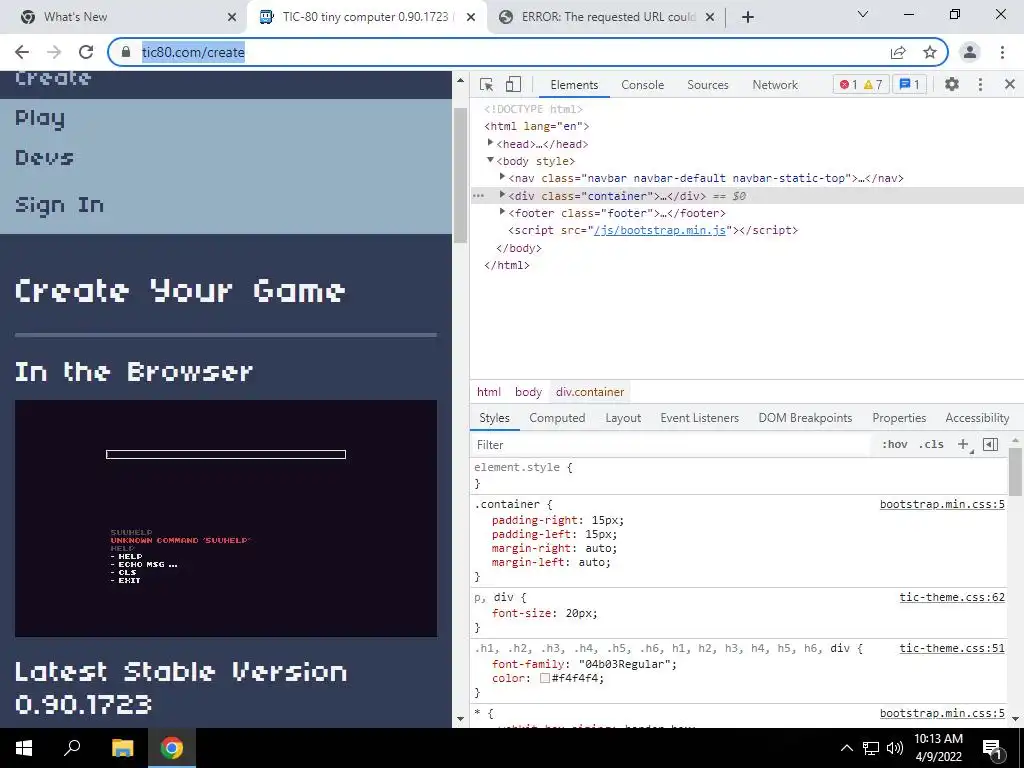
Task: Open the Windows Start menu
Action: tap(24, 748)
